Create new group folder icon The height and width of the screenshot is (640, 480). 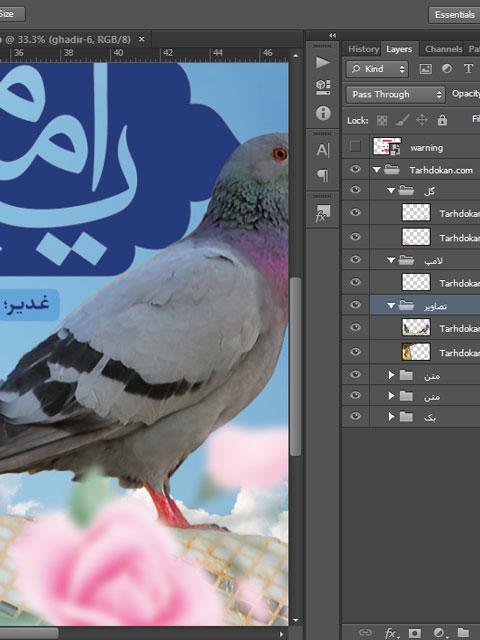point(462,633)
